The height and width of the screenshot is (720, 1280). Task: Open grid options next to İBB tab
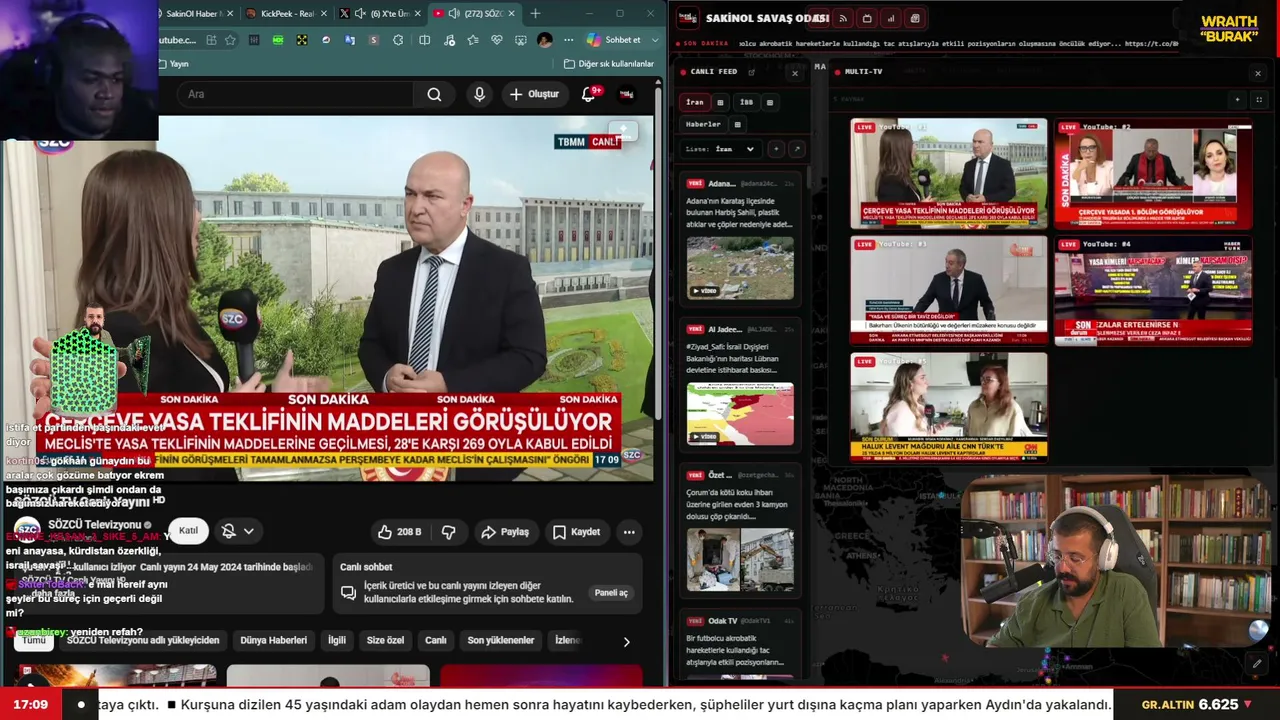click(x=769, y=102)
